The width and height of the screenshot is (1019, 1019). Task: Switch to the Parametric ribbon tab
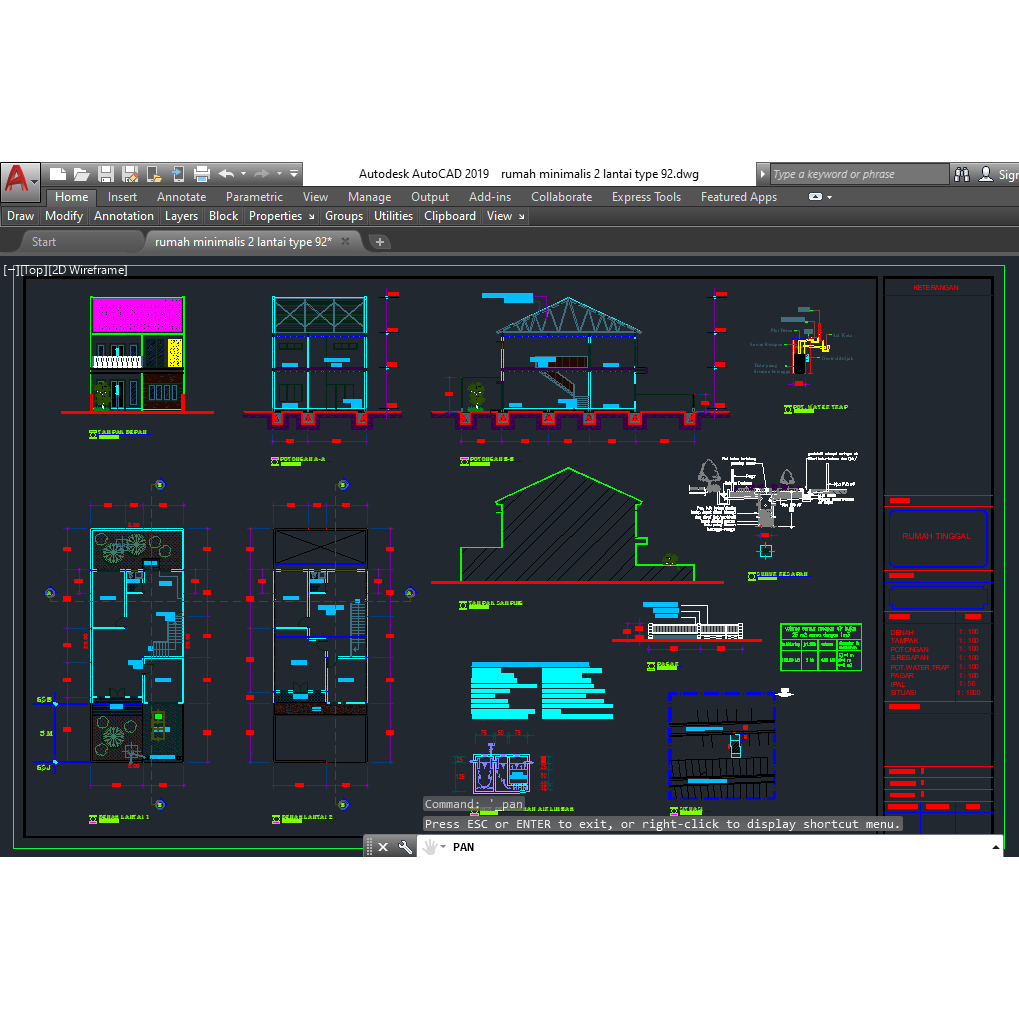254,197
